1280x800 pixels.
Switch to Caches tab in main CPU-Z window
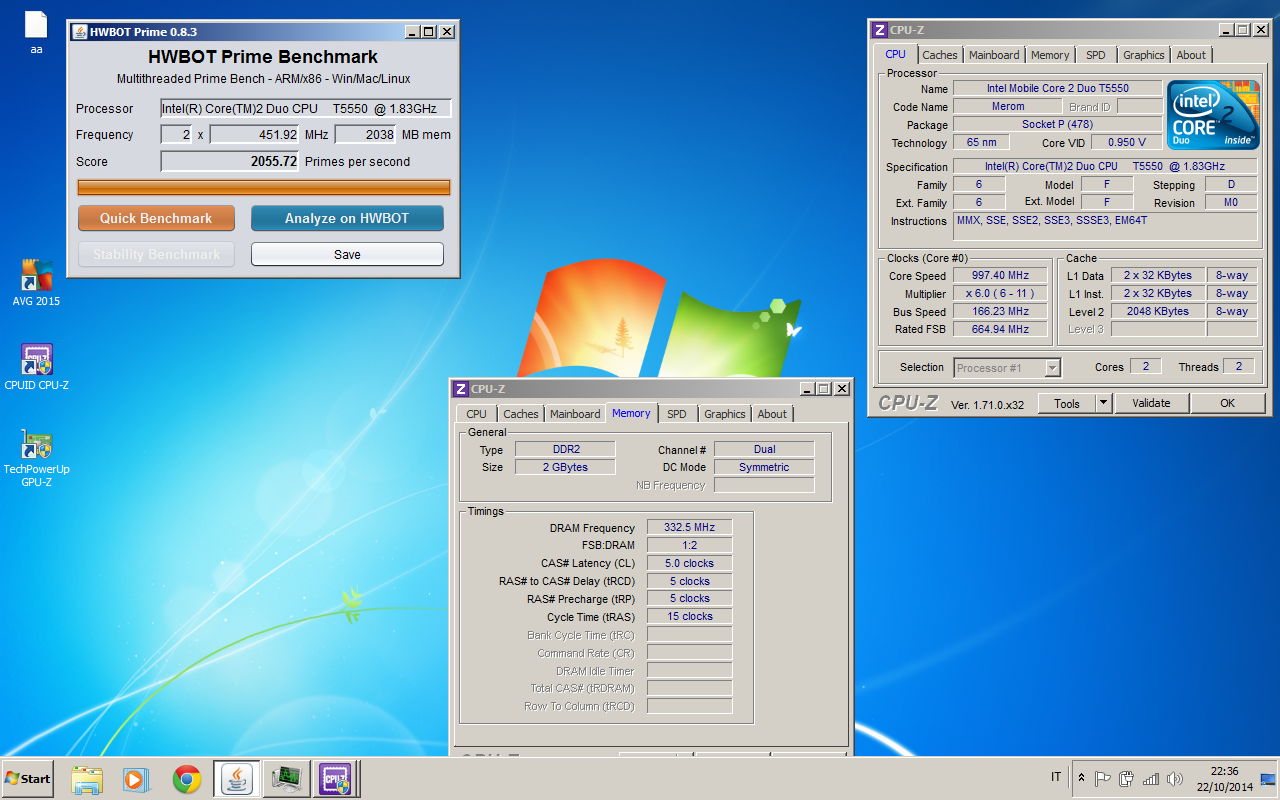[x=940, y=55]
